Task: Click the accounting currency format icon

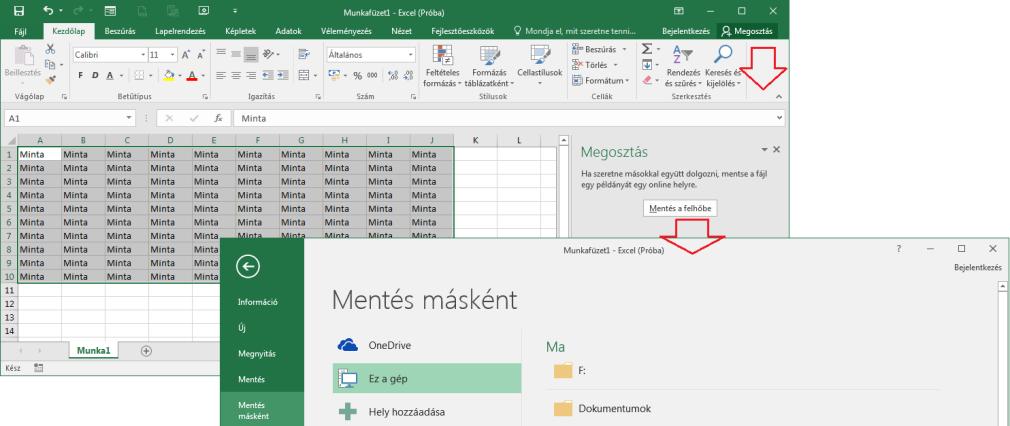Action: coord(334,75)
